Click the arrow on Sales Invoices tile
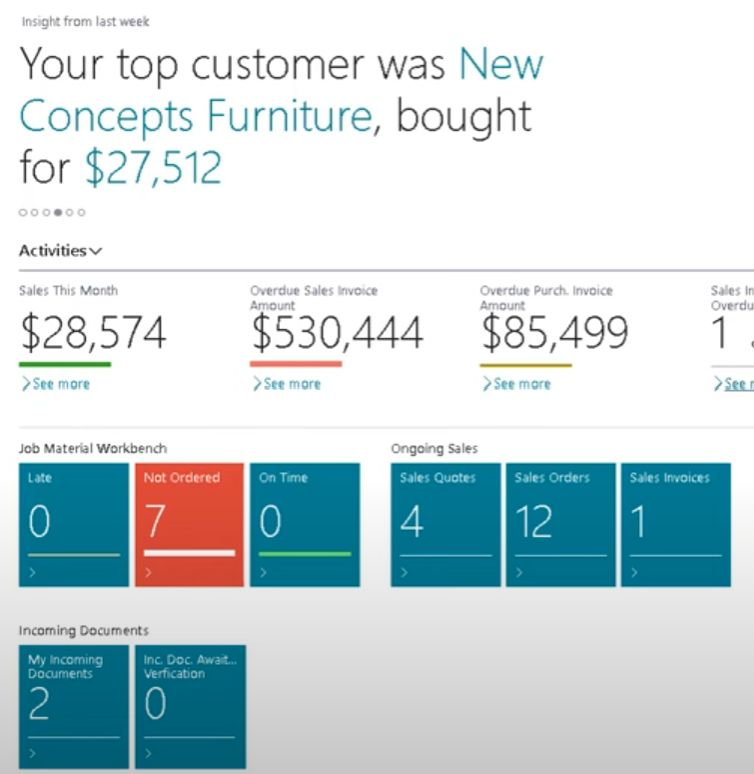Image resolution: width=754 pixels, height=774 pixels. [x=634, y=573]
